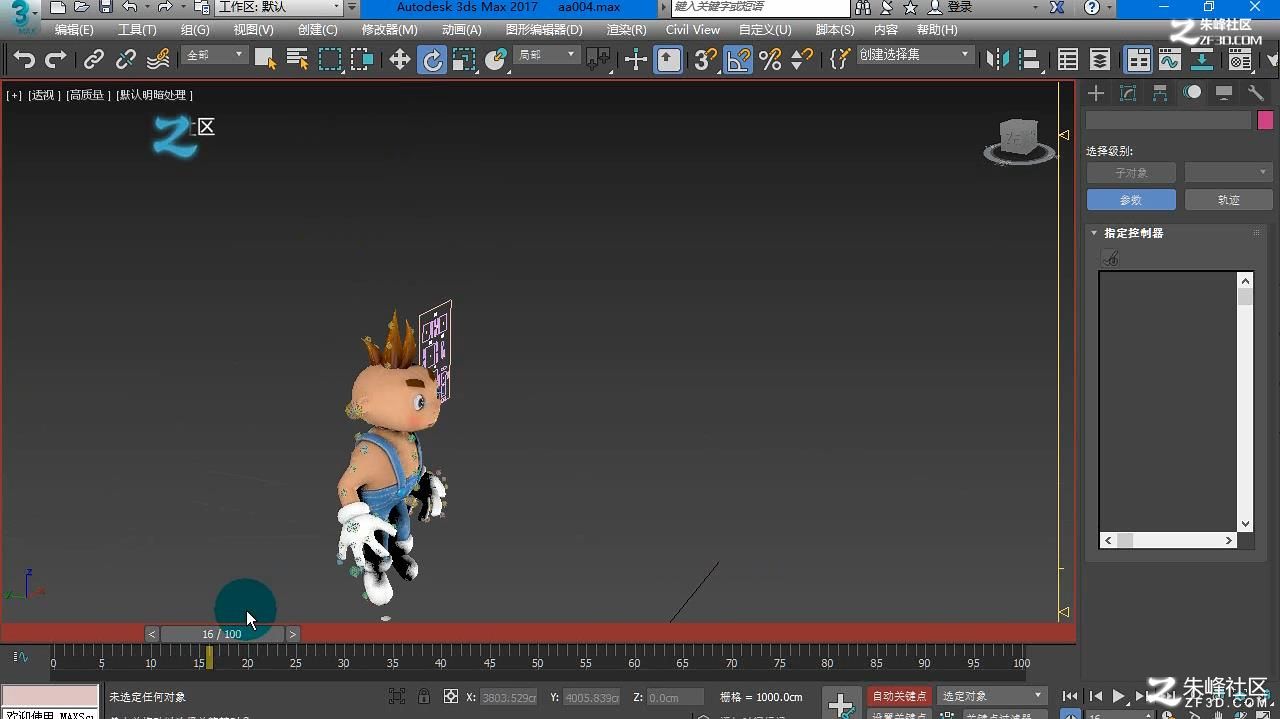Open Edit Named Selection Sets
1280x719 pixels.
(840, 60)
